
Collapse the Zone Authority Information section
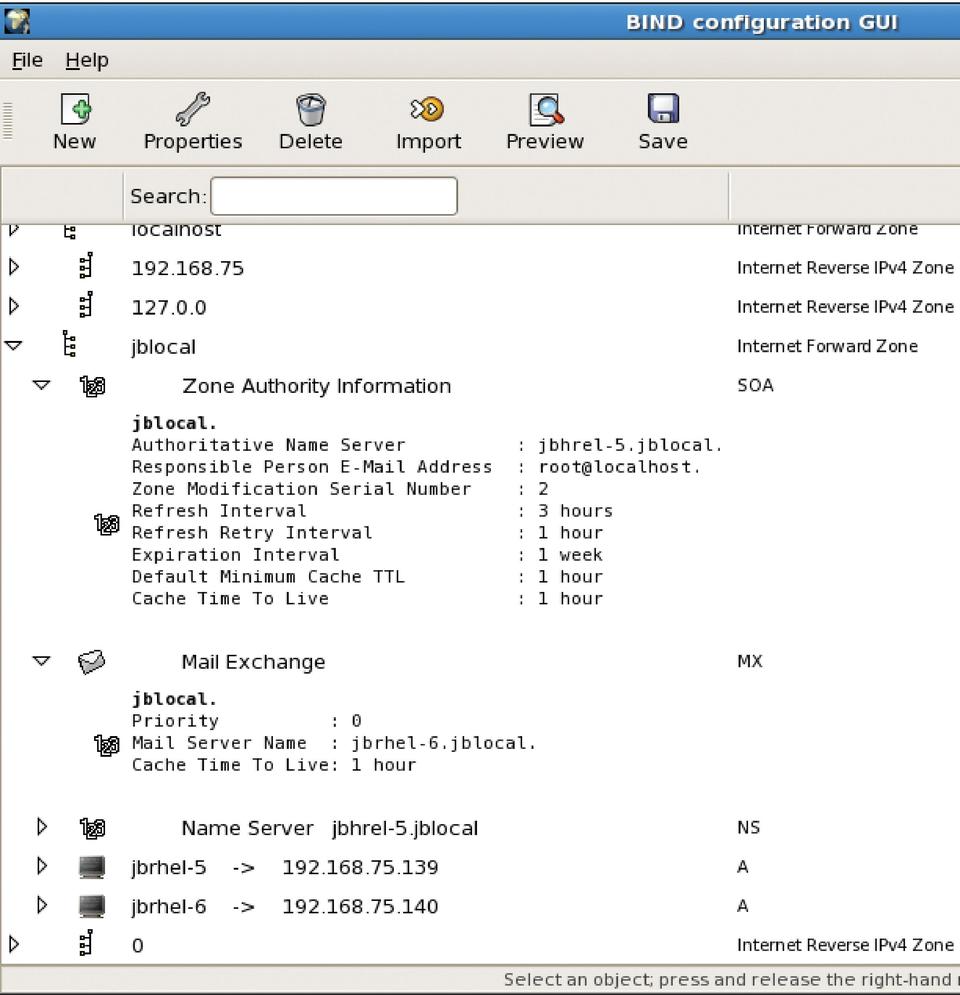(x=41, y=385)
